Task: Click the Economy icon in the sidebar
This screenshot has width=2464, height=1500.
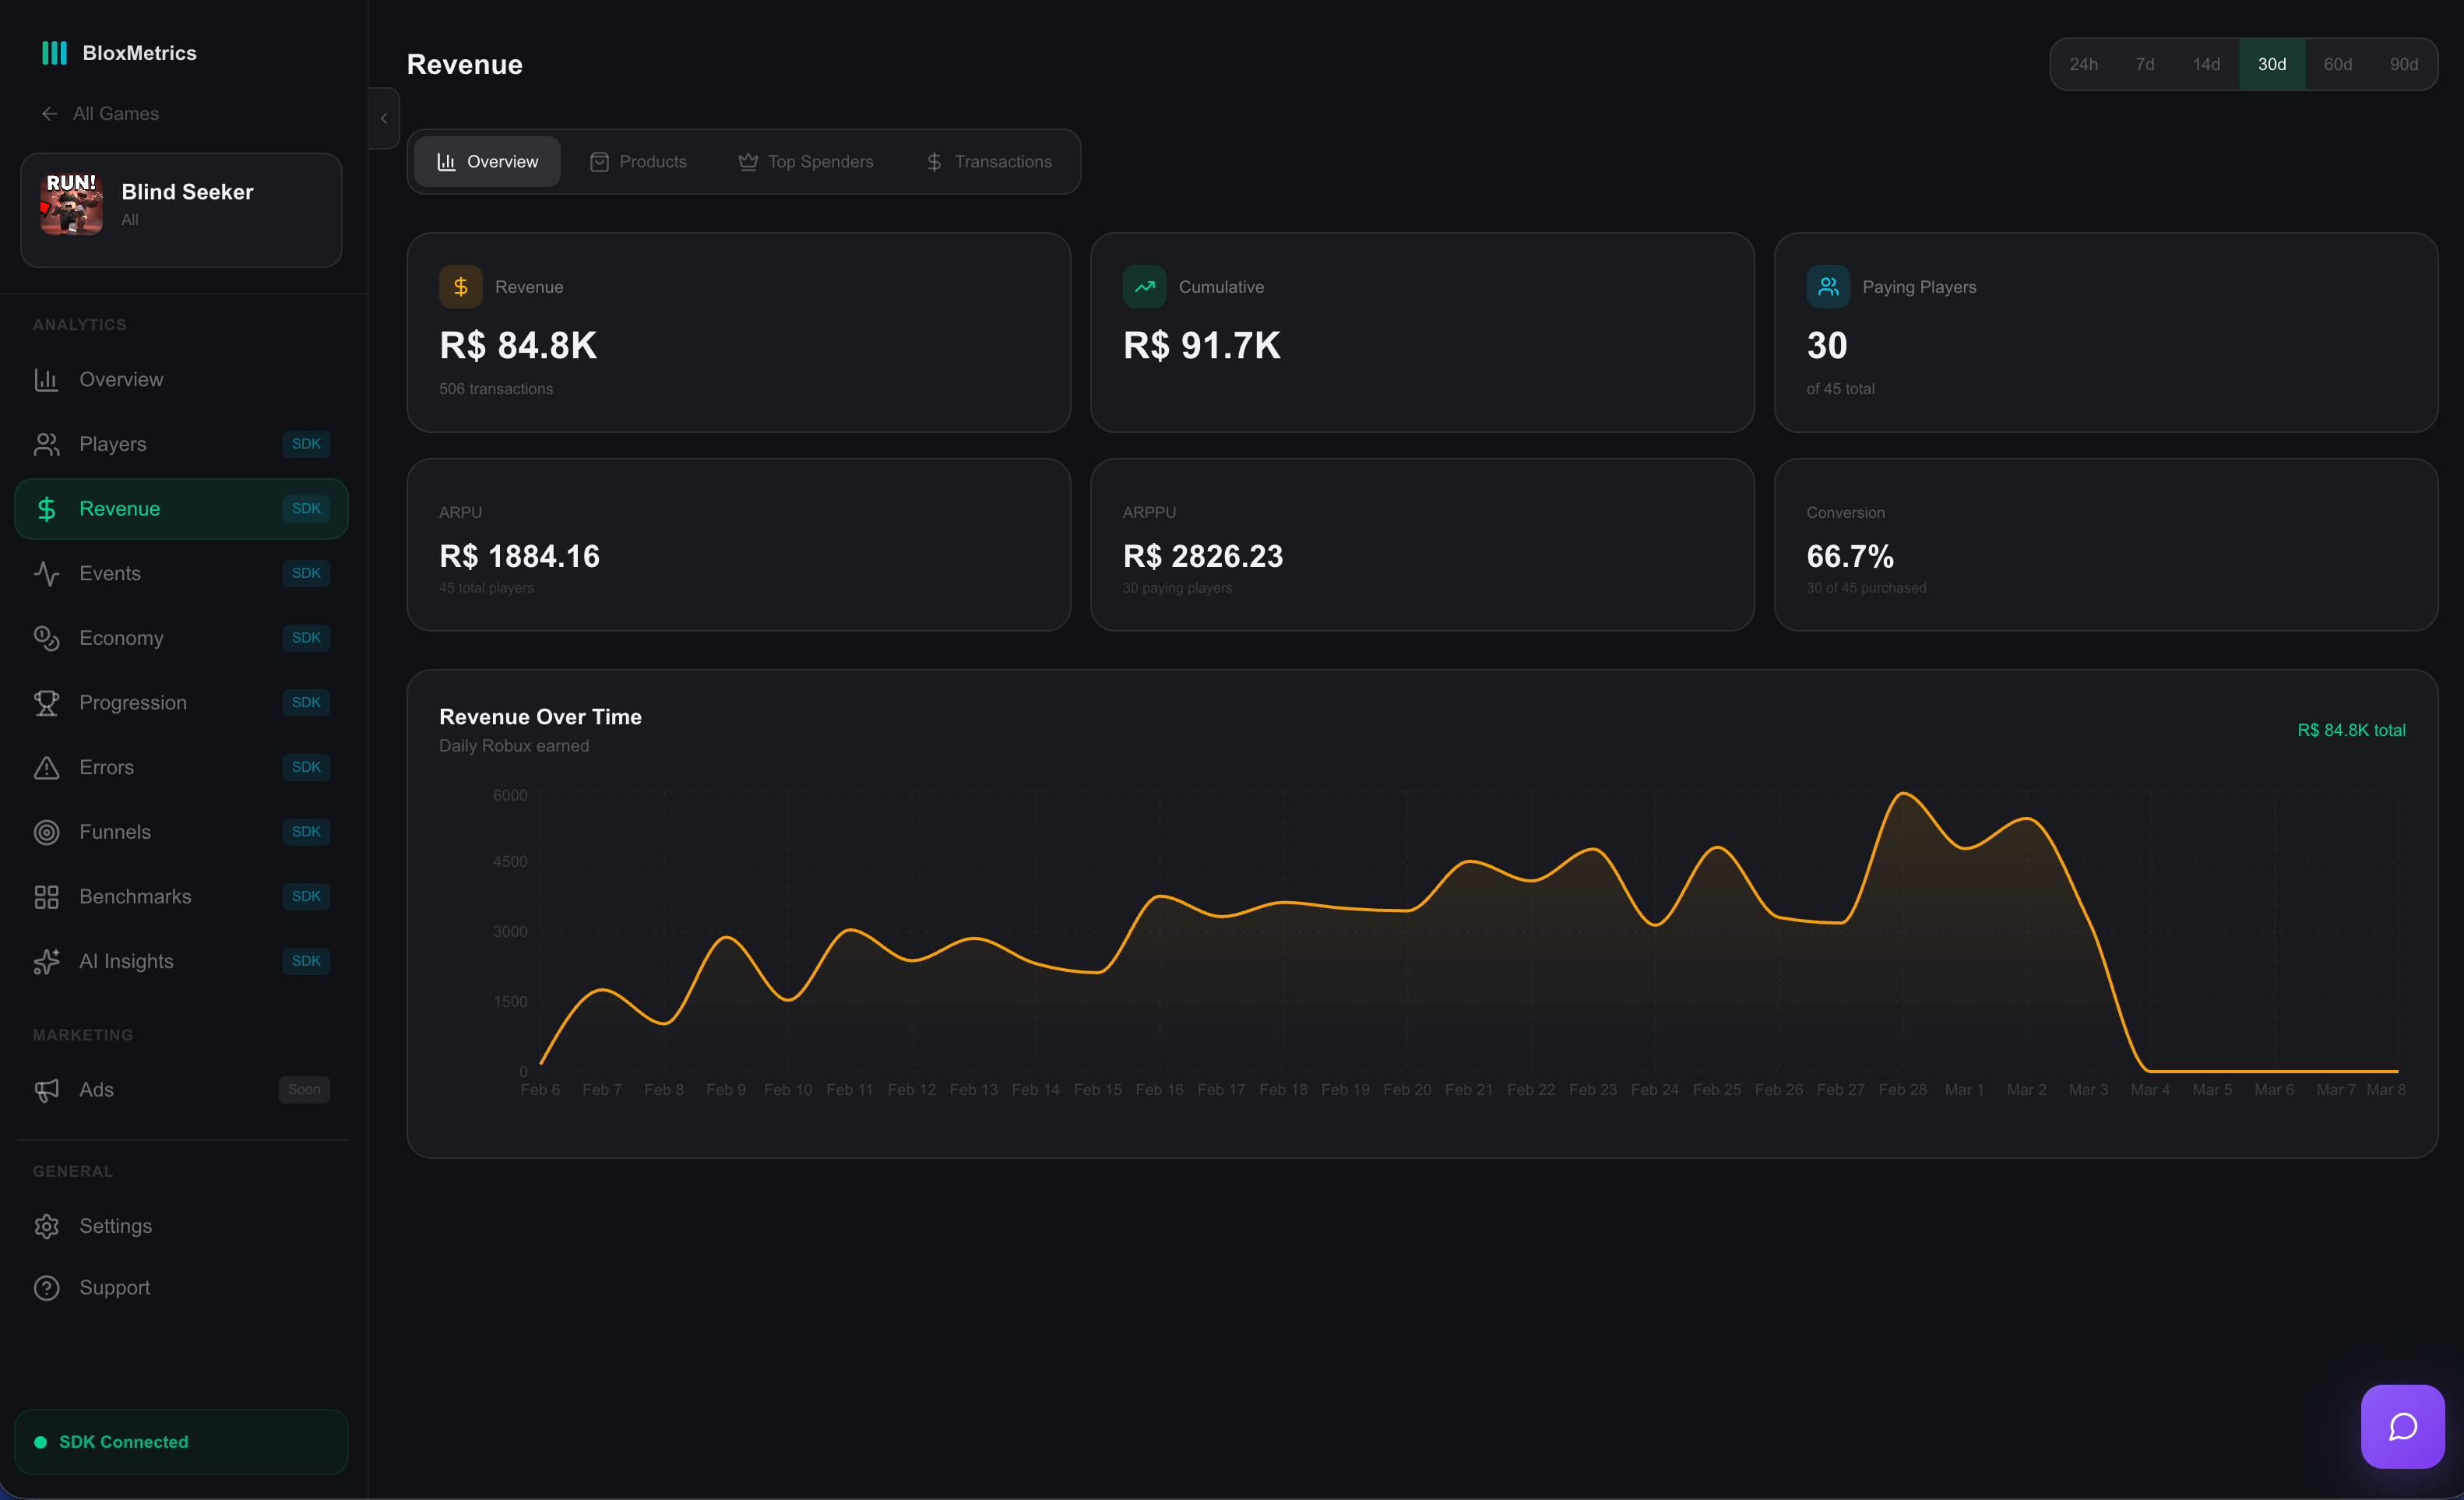Action: click(x=47, y=637)
